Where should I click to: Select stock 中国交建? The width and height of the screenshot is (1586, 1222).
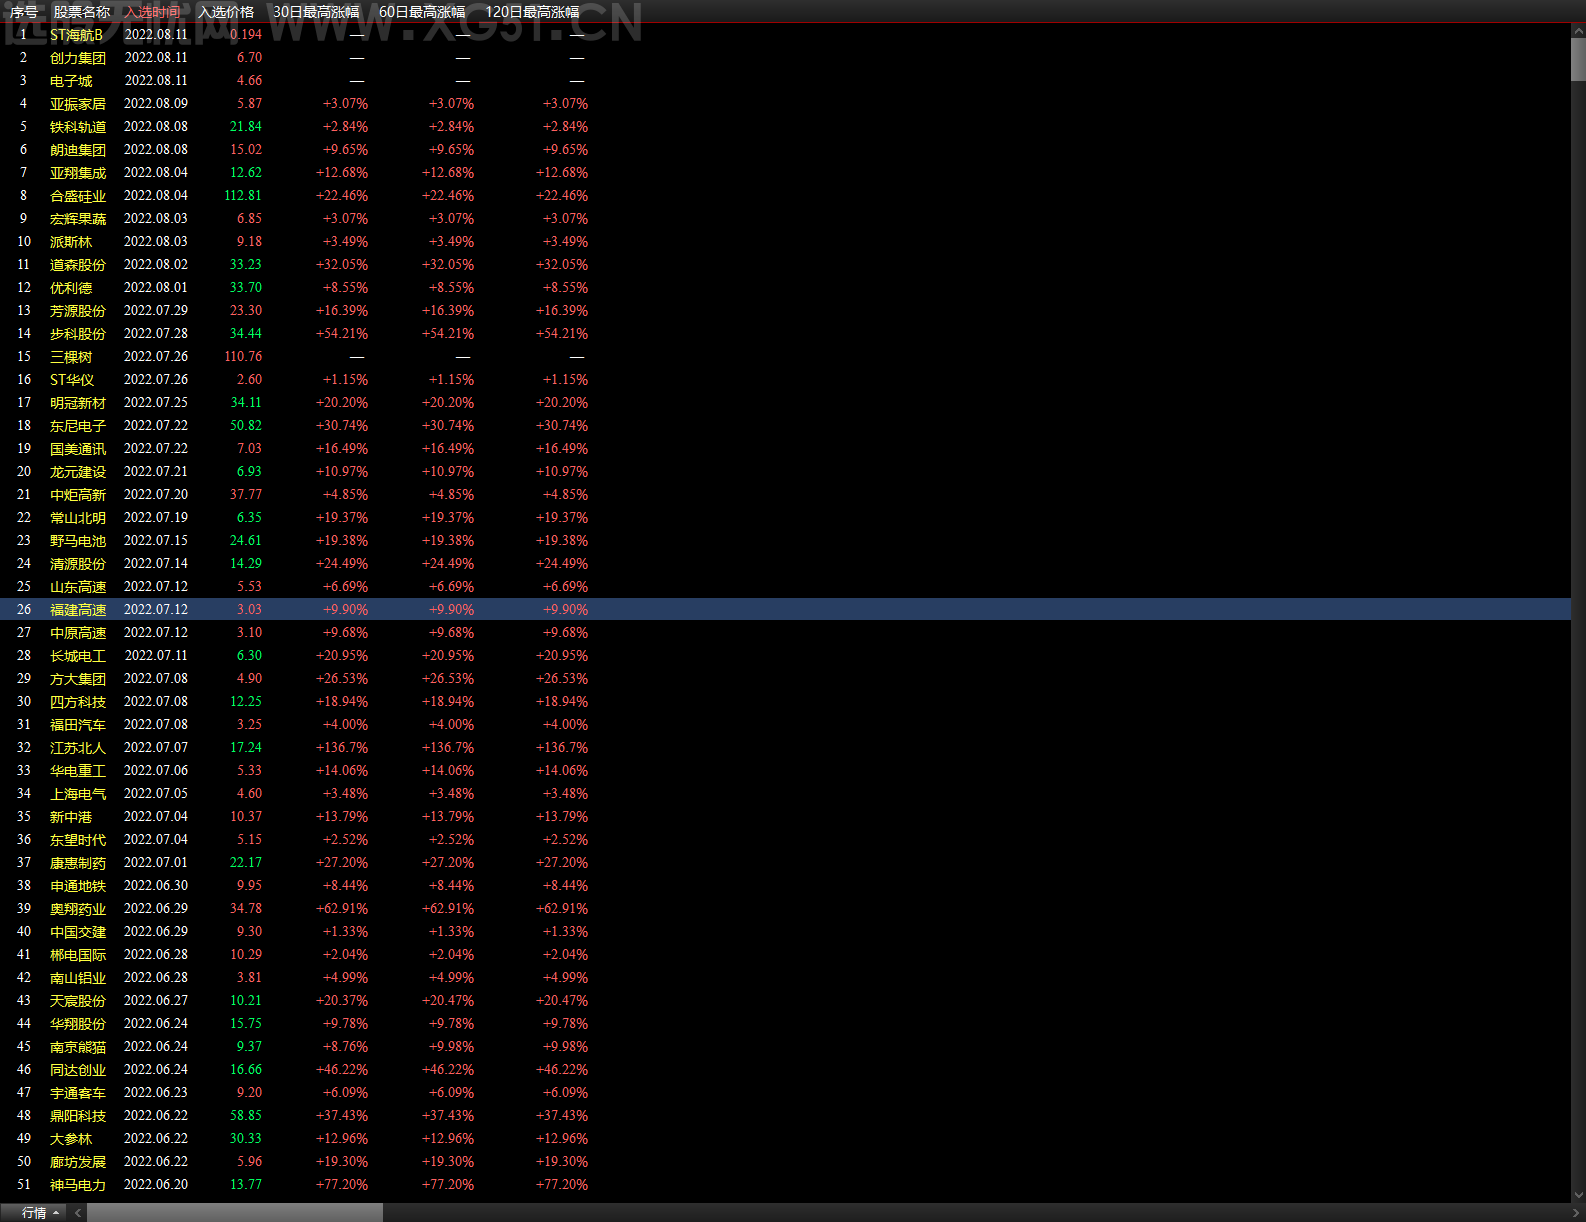click(x=78, y=932)
